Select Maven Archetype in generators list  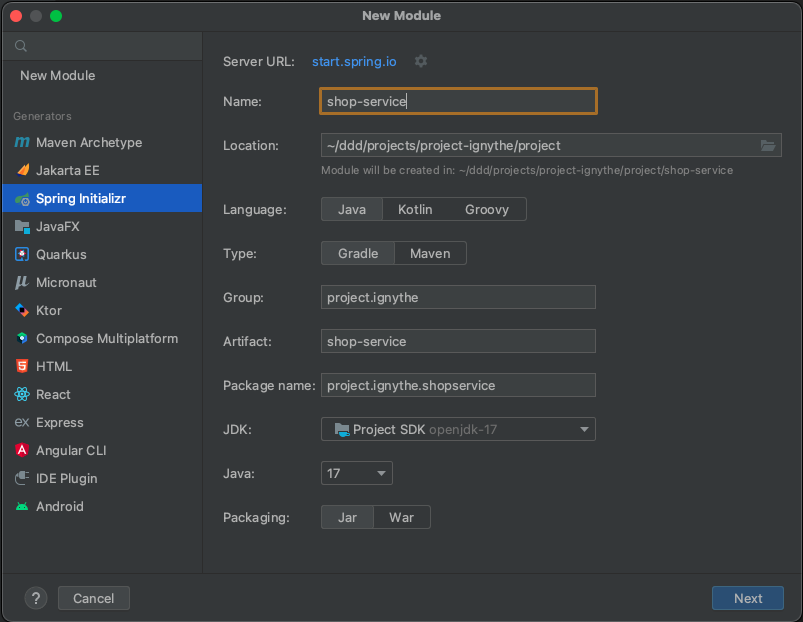[102, 142]
